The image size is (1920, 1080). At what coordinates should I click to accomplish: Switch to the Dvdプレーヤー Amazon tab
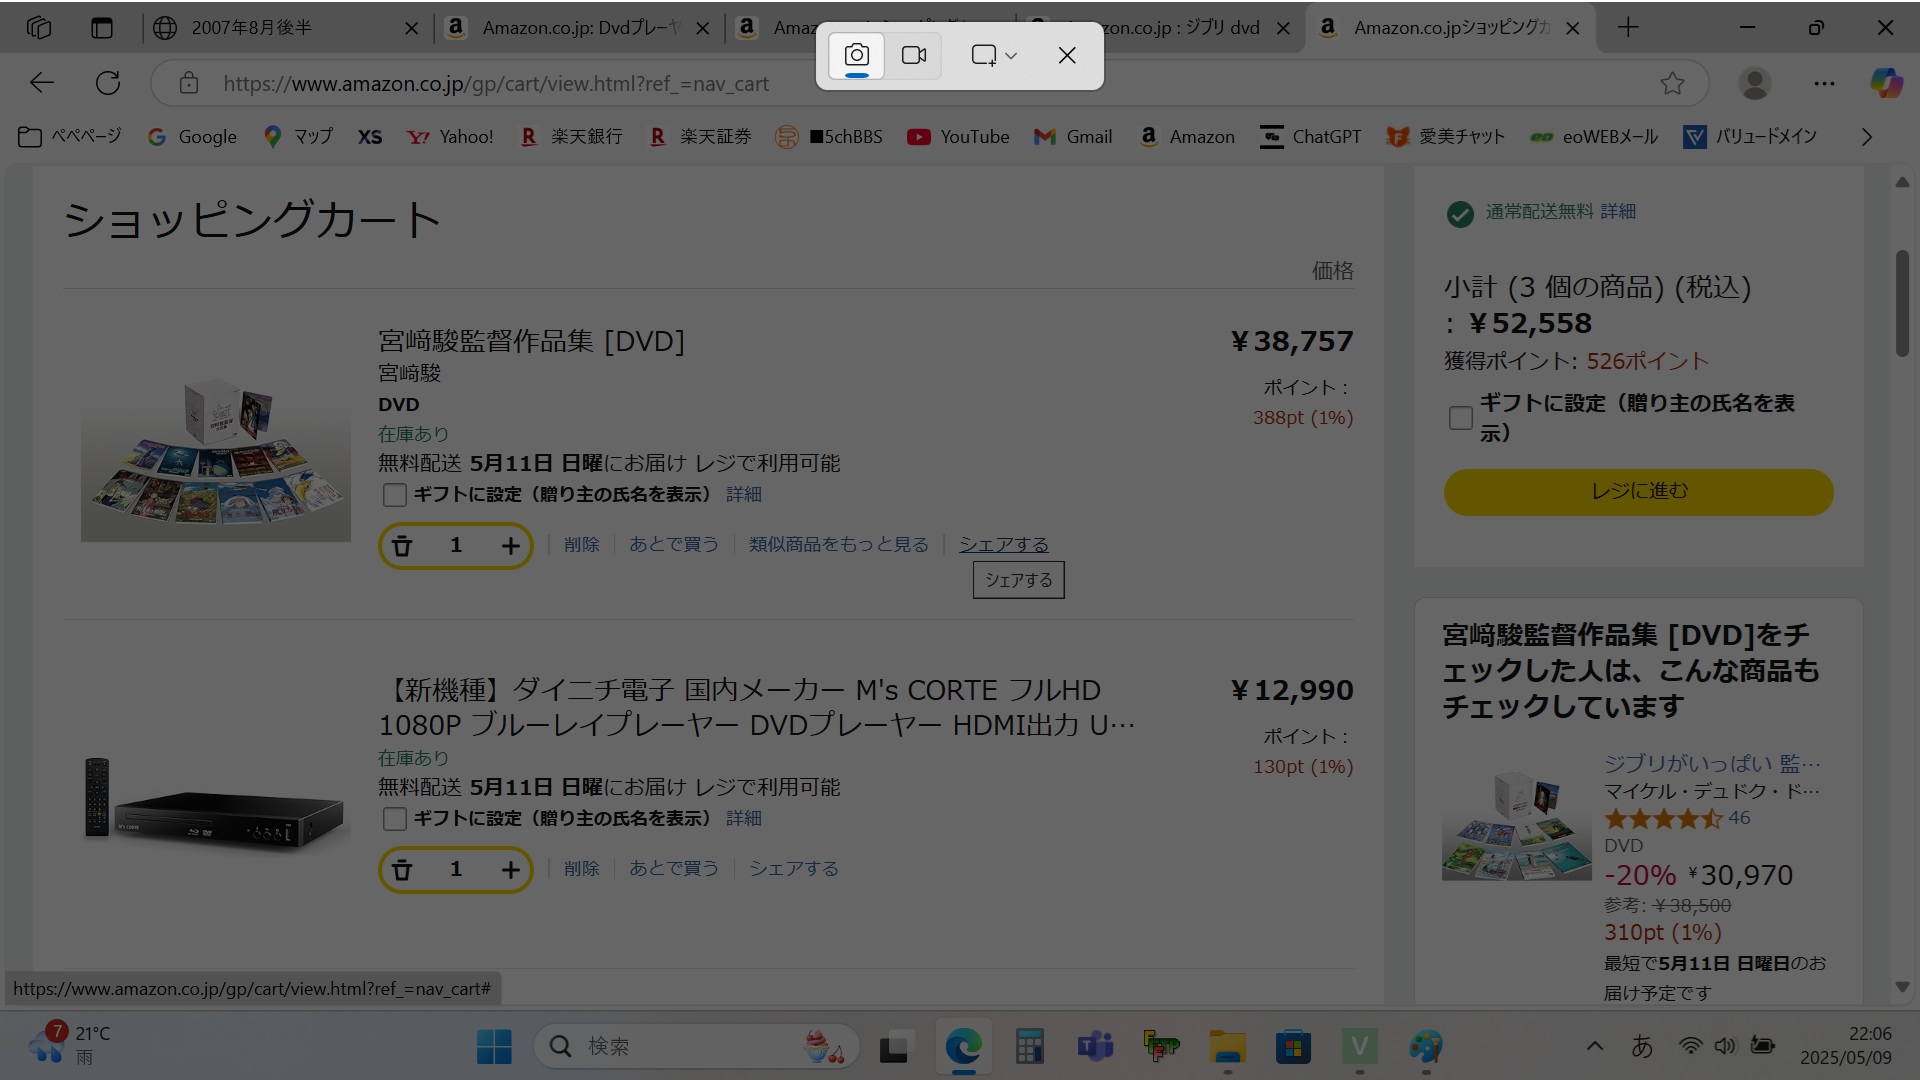pyautogui.click(x=578, y=28)
